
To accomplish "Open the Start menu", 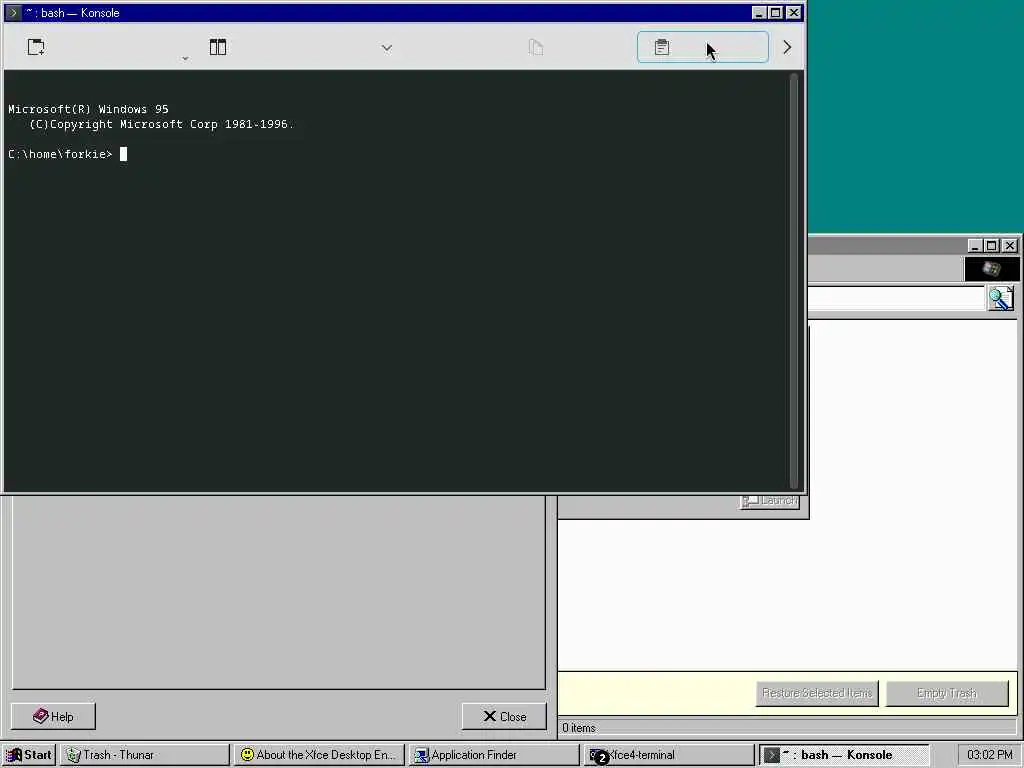I will pyautogui.click(x=29, y=755).
